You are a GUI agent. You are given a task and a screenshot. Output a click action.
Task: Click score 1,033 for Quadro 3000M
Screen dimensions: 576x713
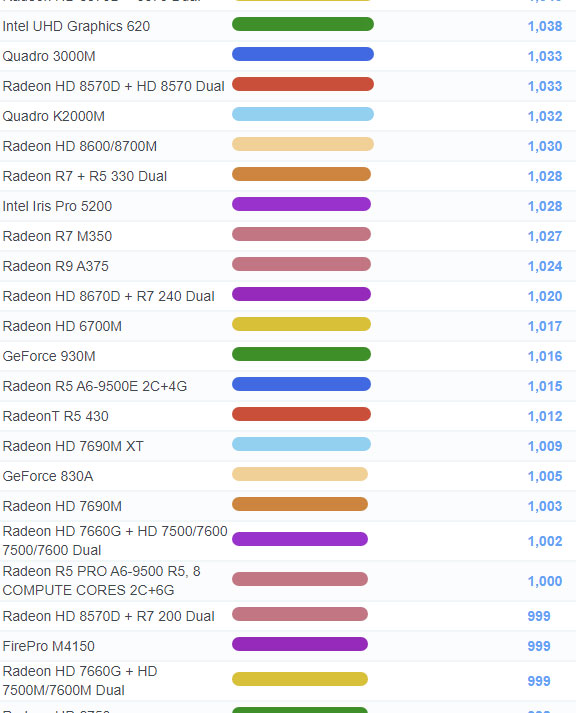[545, 56]
